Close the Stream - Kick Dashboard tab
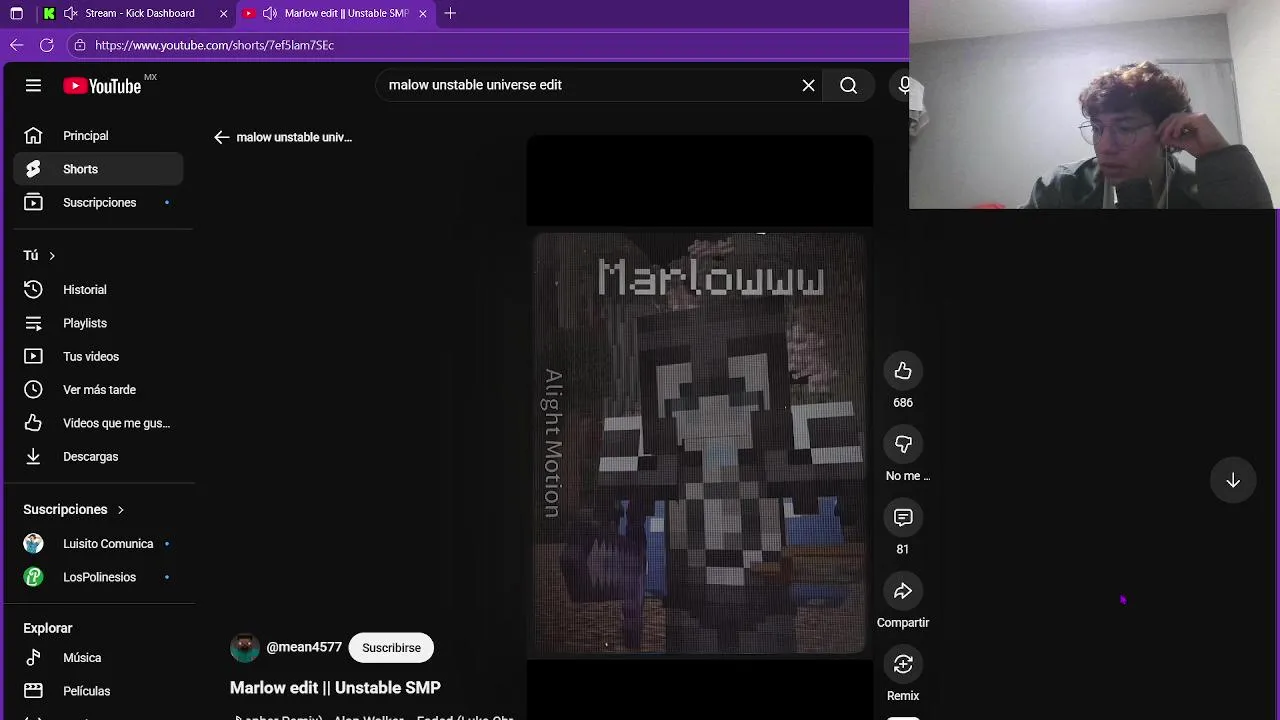The width and height of the screenshot is (1280, 720). (223, 13)
